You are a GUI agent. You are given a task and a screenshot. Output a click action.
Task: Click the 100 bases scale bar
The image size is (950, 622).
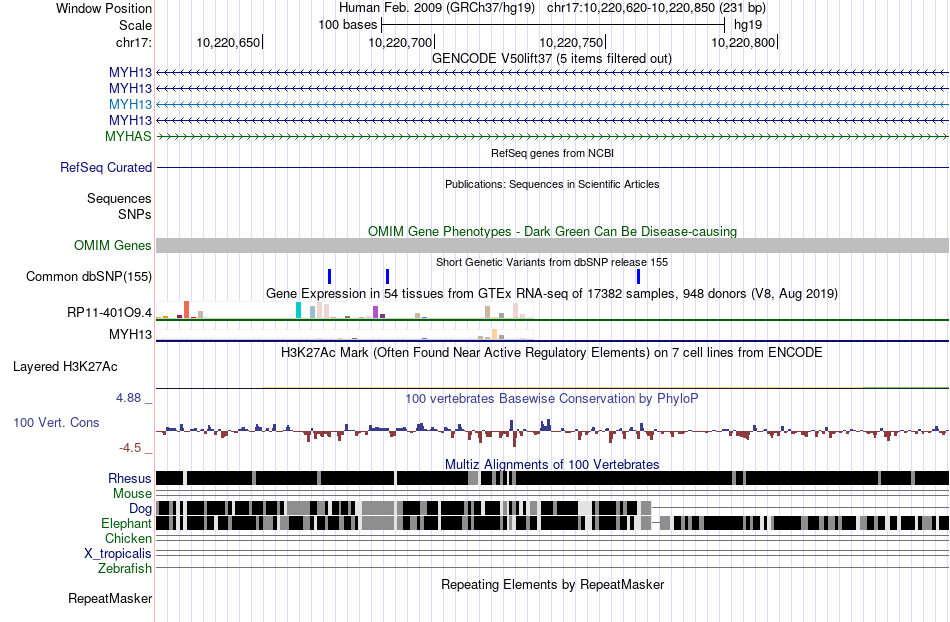[x=553, y=25]
